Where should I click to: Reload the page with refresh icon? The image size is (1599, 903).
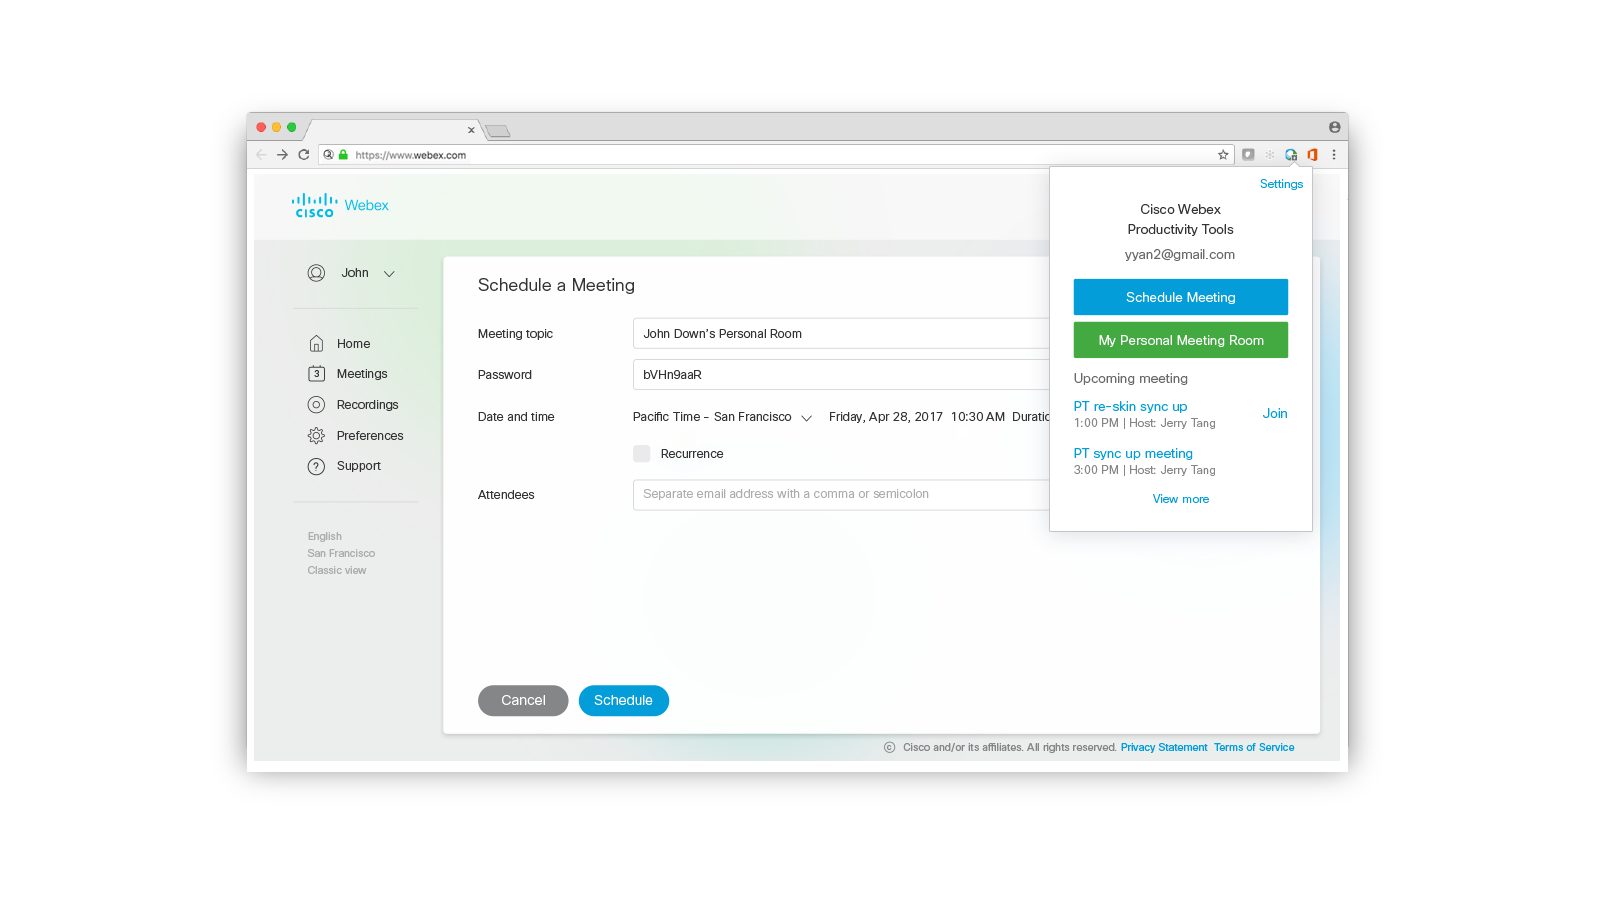click(303, 155)
